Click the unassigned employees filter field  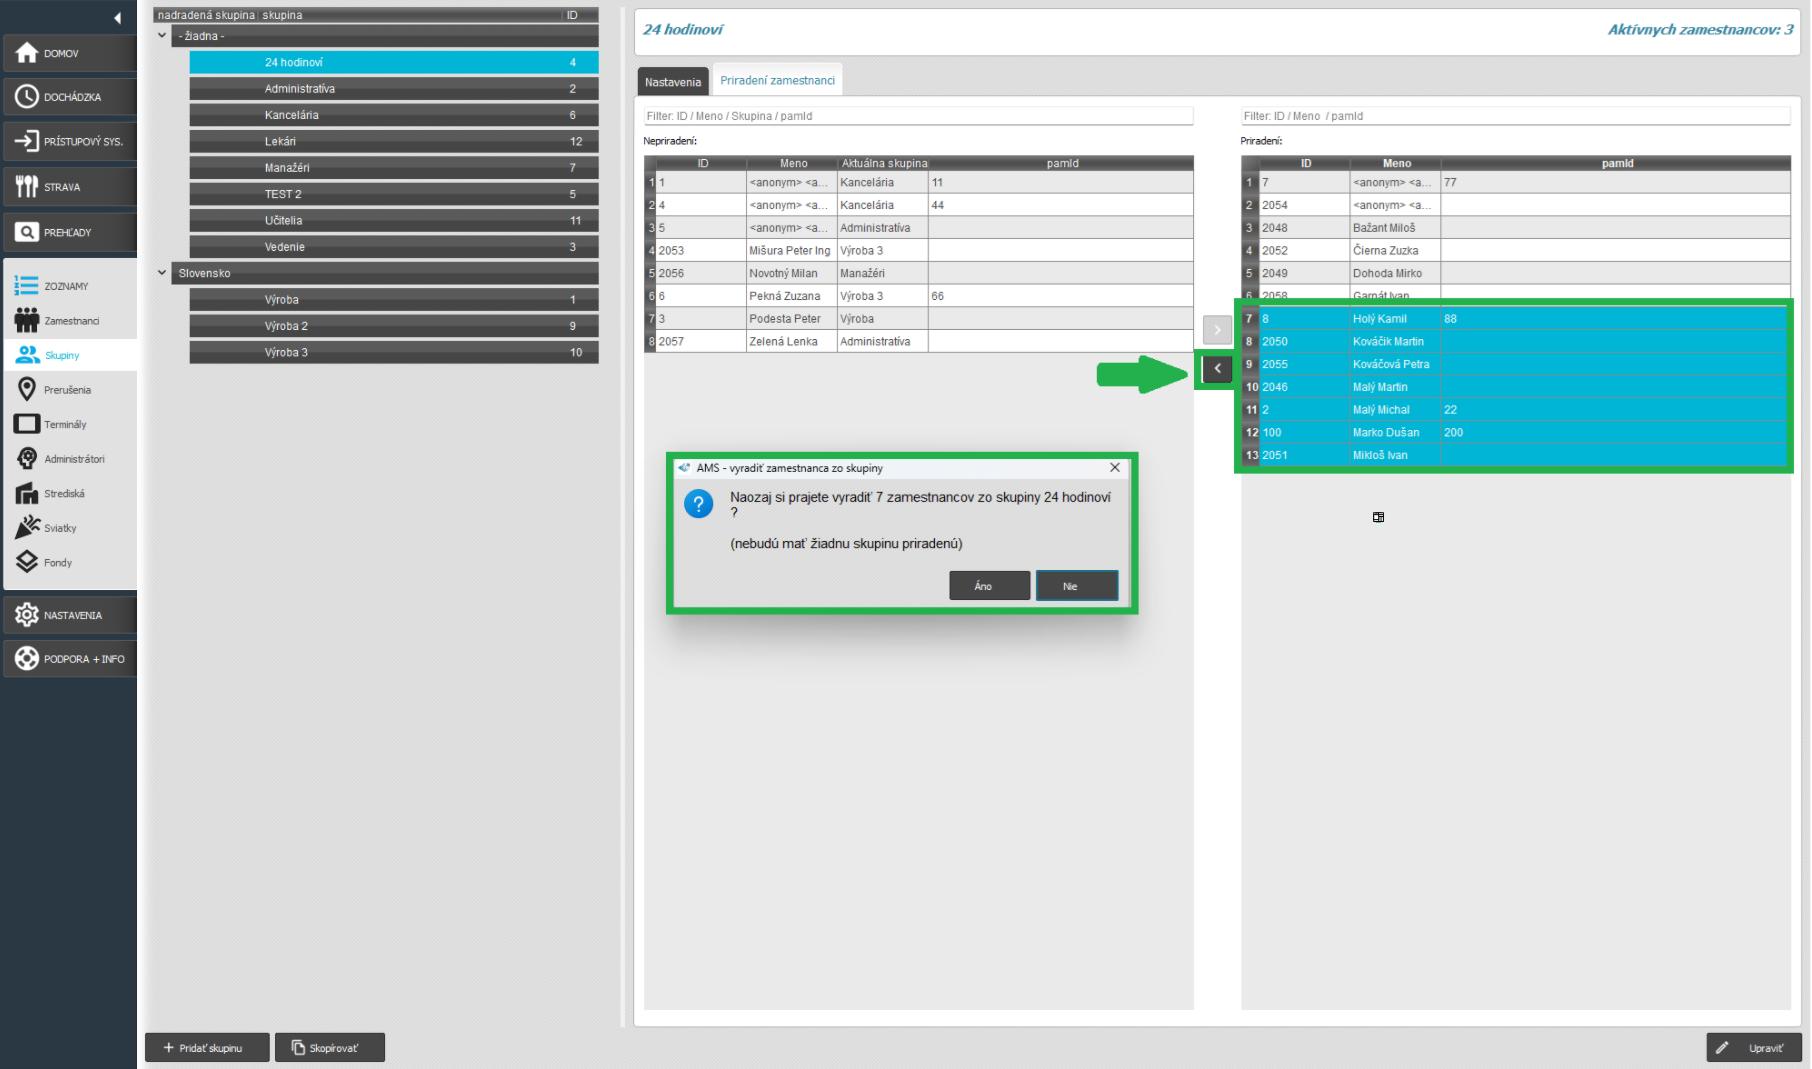click(917, 116)
